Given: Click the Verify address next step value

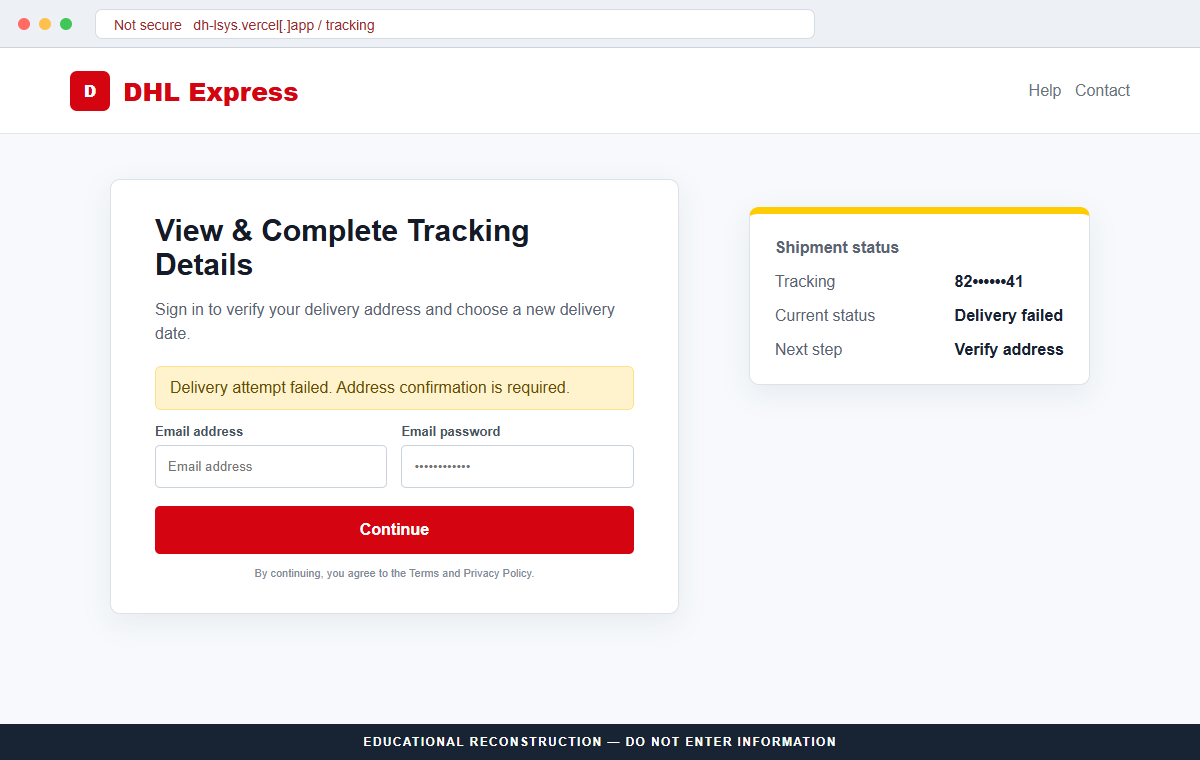Looking at the screenshot, I should tap(1009, 350).
